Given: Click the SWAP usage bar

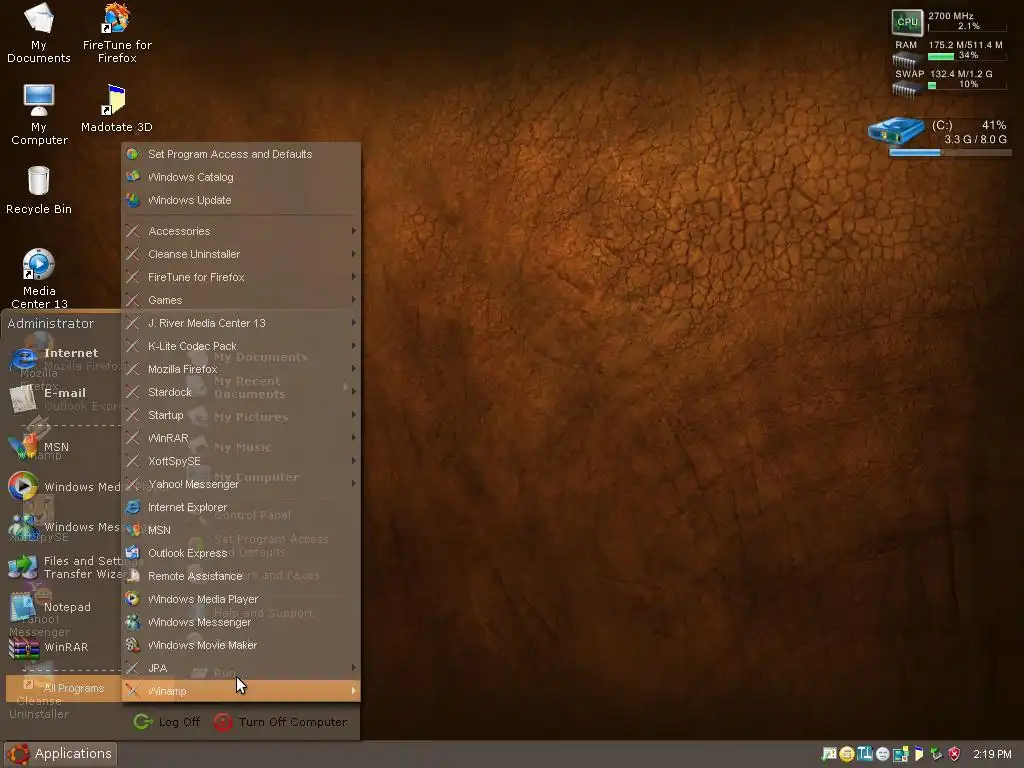Looking at the screenshot, I should coord(967,85).
